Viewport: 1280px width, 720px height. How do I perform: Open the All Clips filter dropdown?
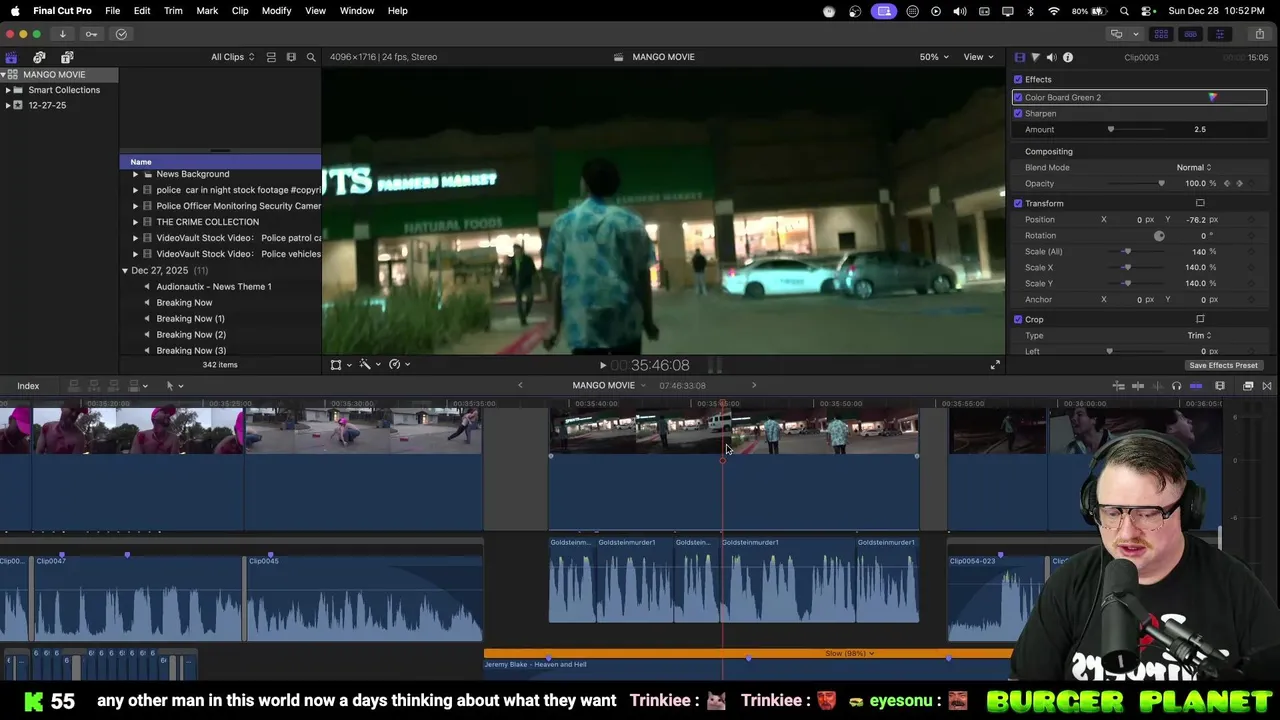coord(232,57)
